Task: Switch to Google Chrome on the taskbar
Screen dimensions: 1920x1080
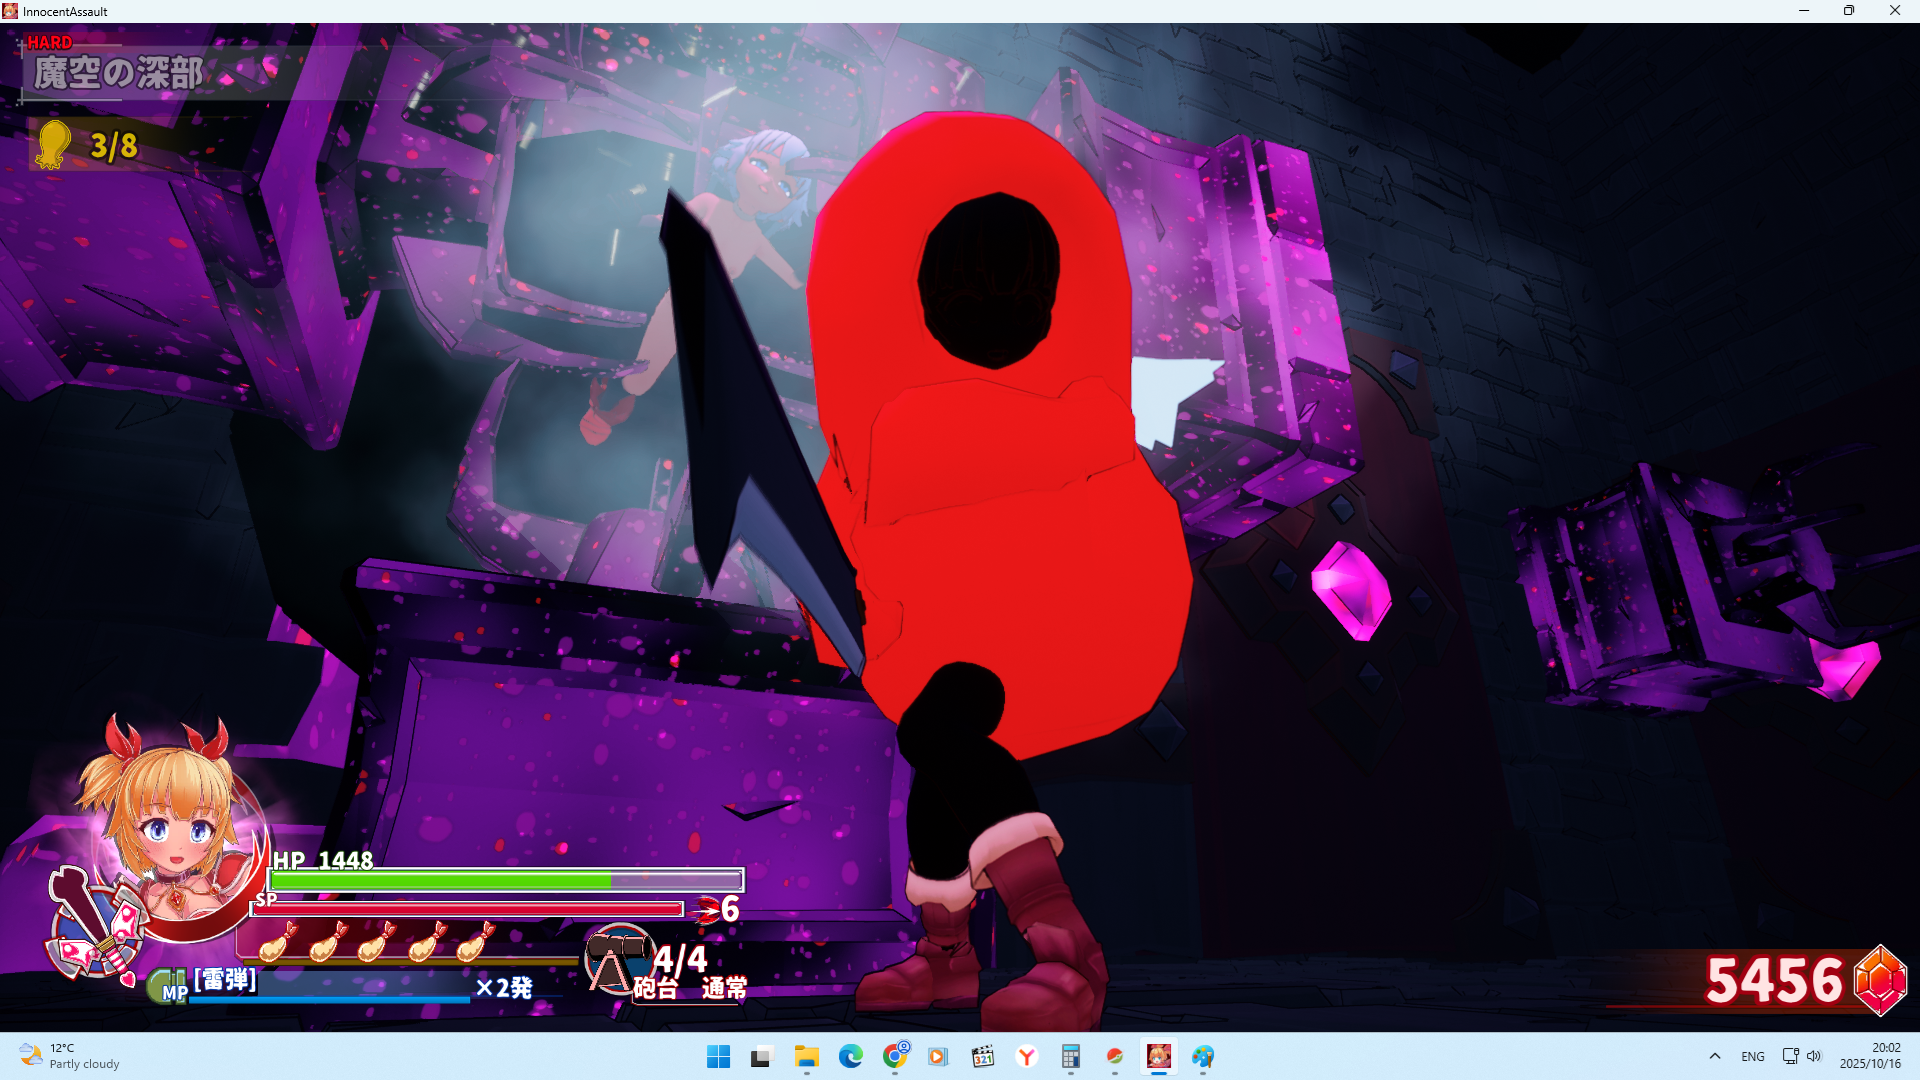Action: [895, 1057]
